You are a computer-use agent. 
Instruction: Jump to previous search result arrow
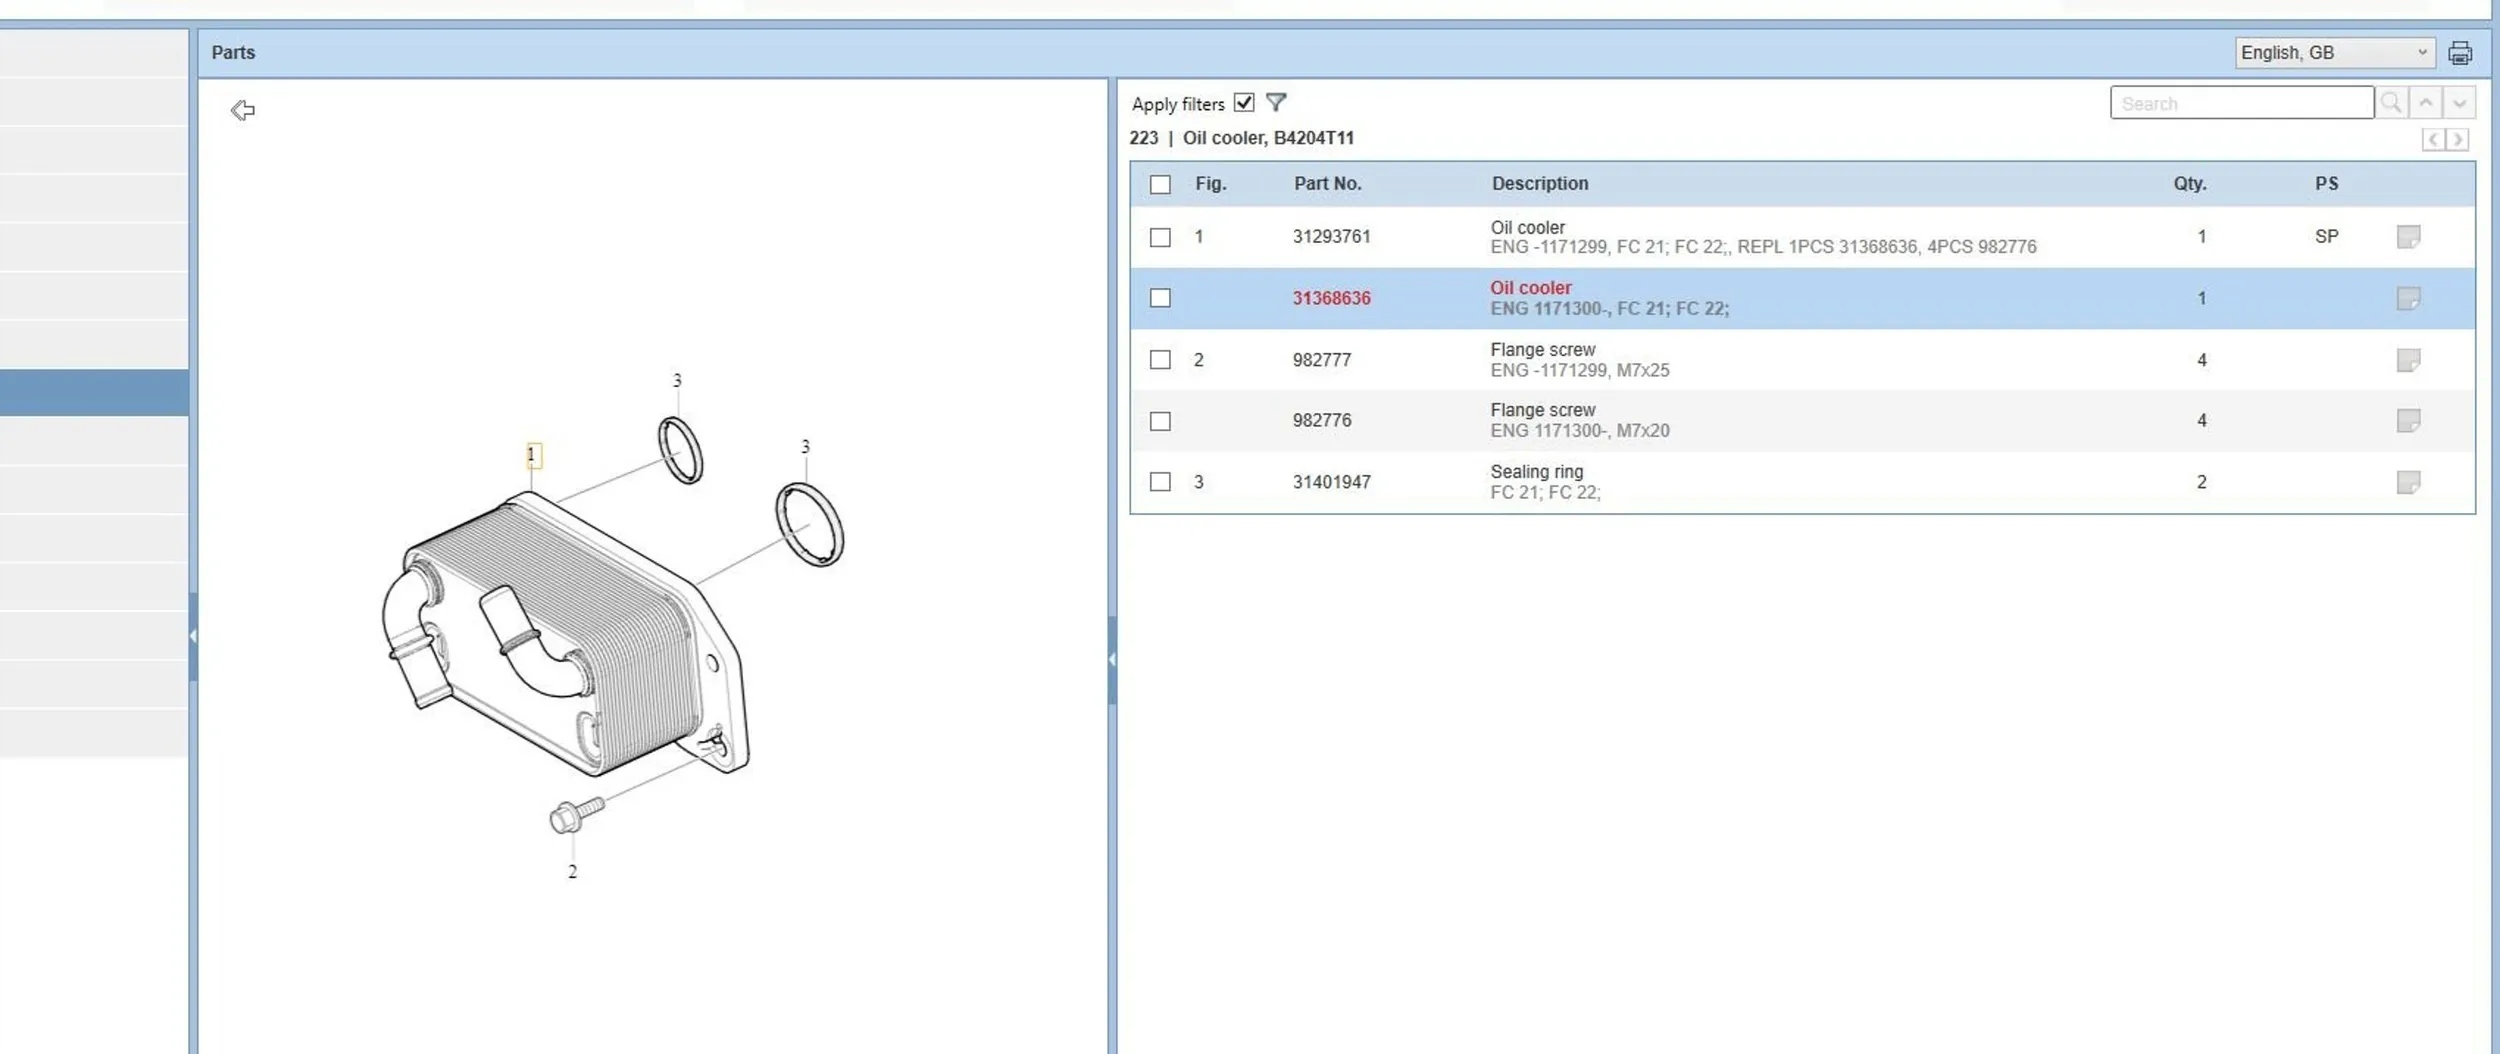pyautogui.click(x=2425, y=103)
